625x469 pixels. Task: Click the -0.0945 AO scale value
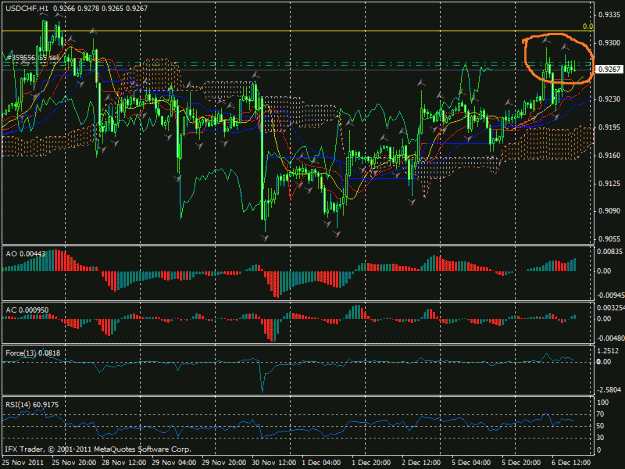point(610,296)
